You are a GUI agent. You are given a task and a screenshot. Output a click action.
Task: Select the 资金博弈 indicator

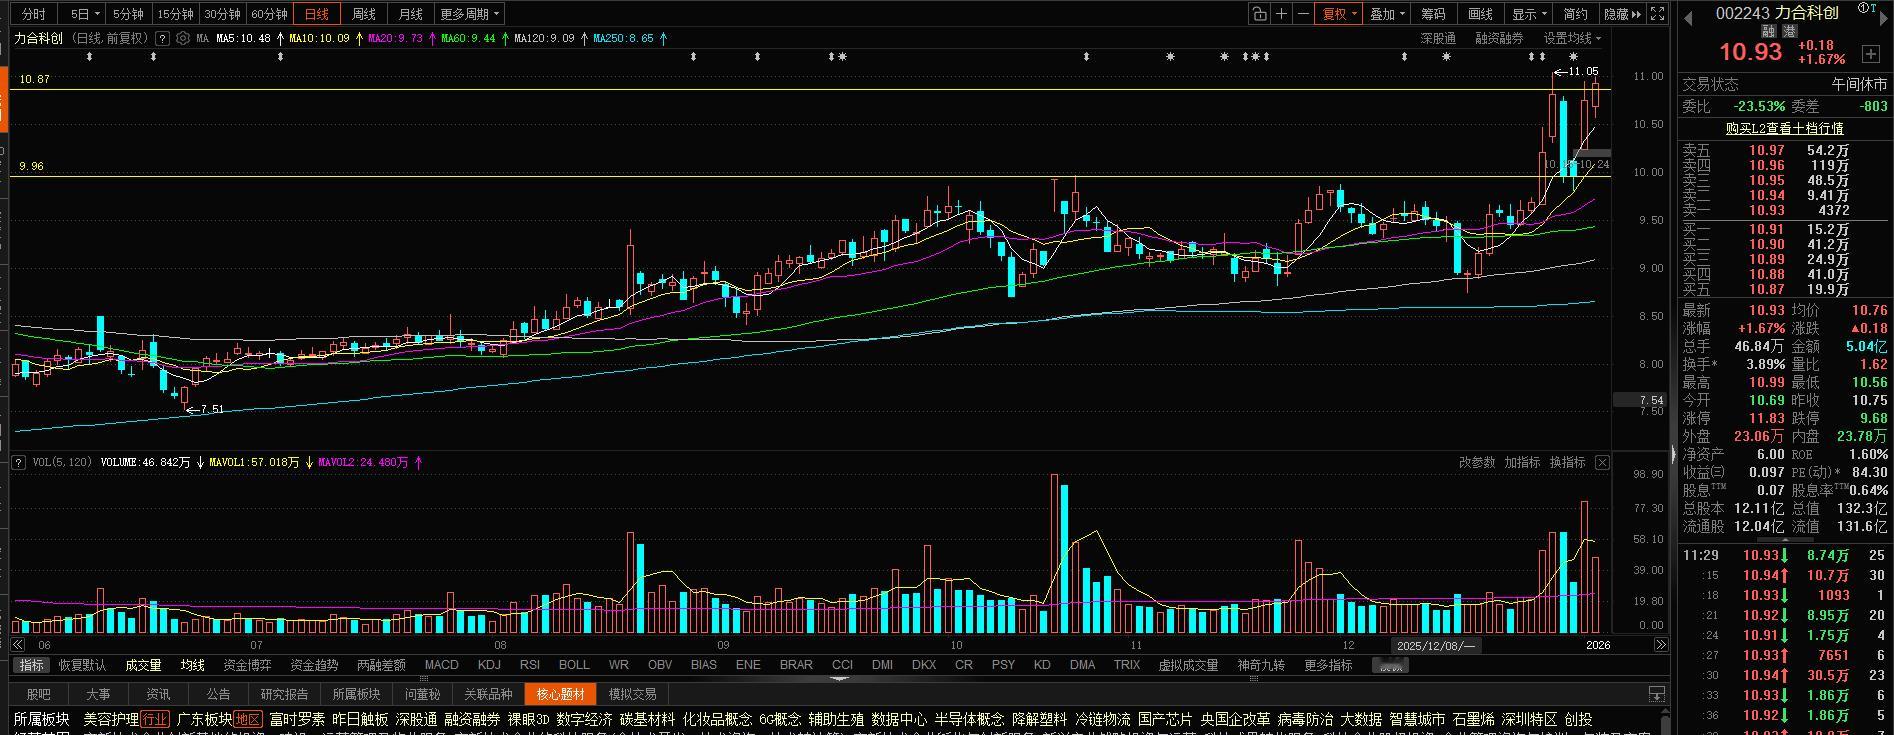coord(247,665)
